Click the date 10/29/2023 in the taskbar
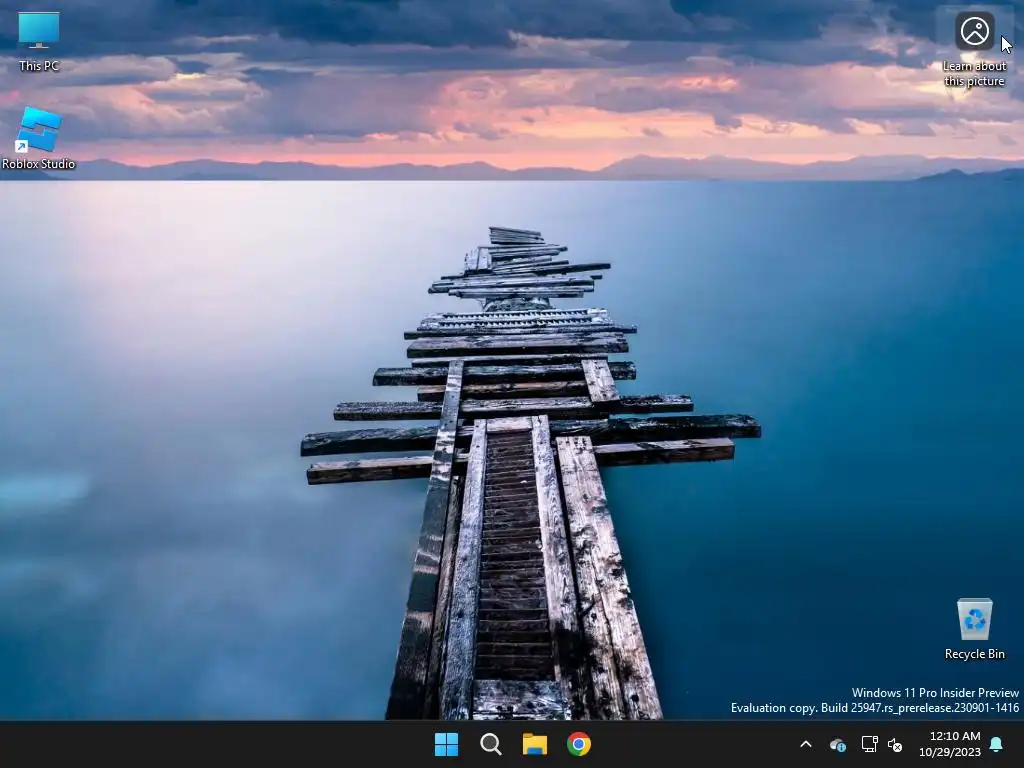Image resolution: width=1024 pixels, height=768 pixels. pyautogui.click(x=950, y=752)
